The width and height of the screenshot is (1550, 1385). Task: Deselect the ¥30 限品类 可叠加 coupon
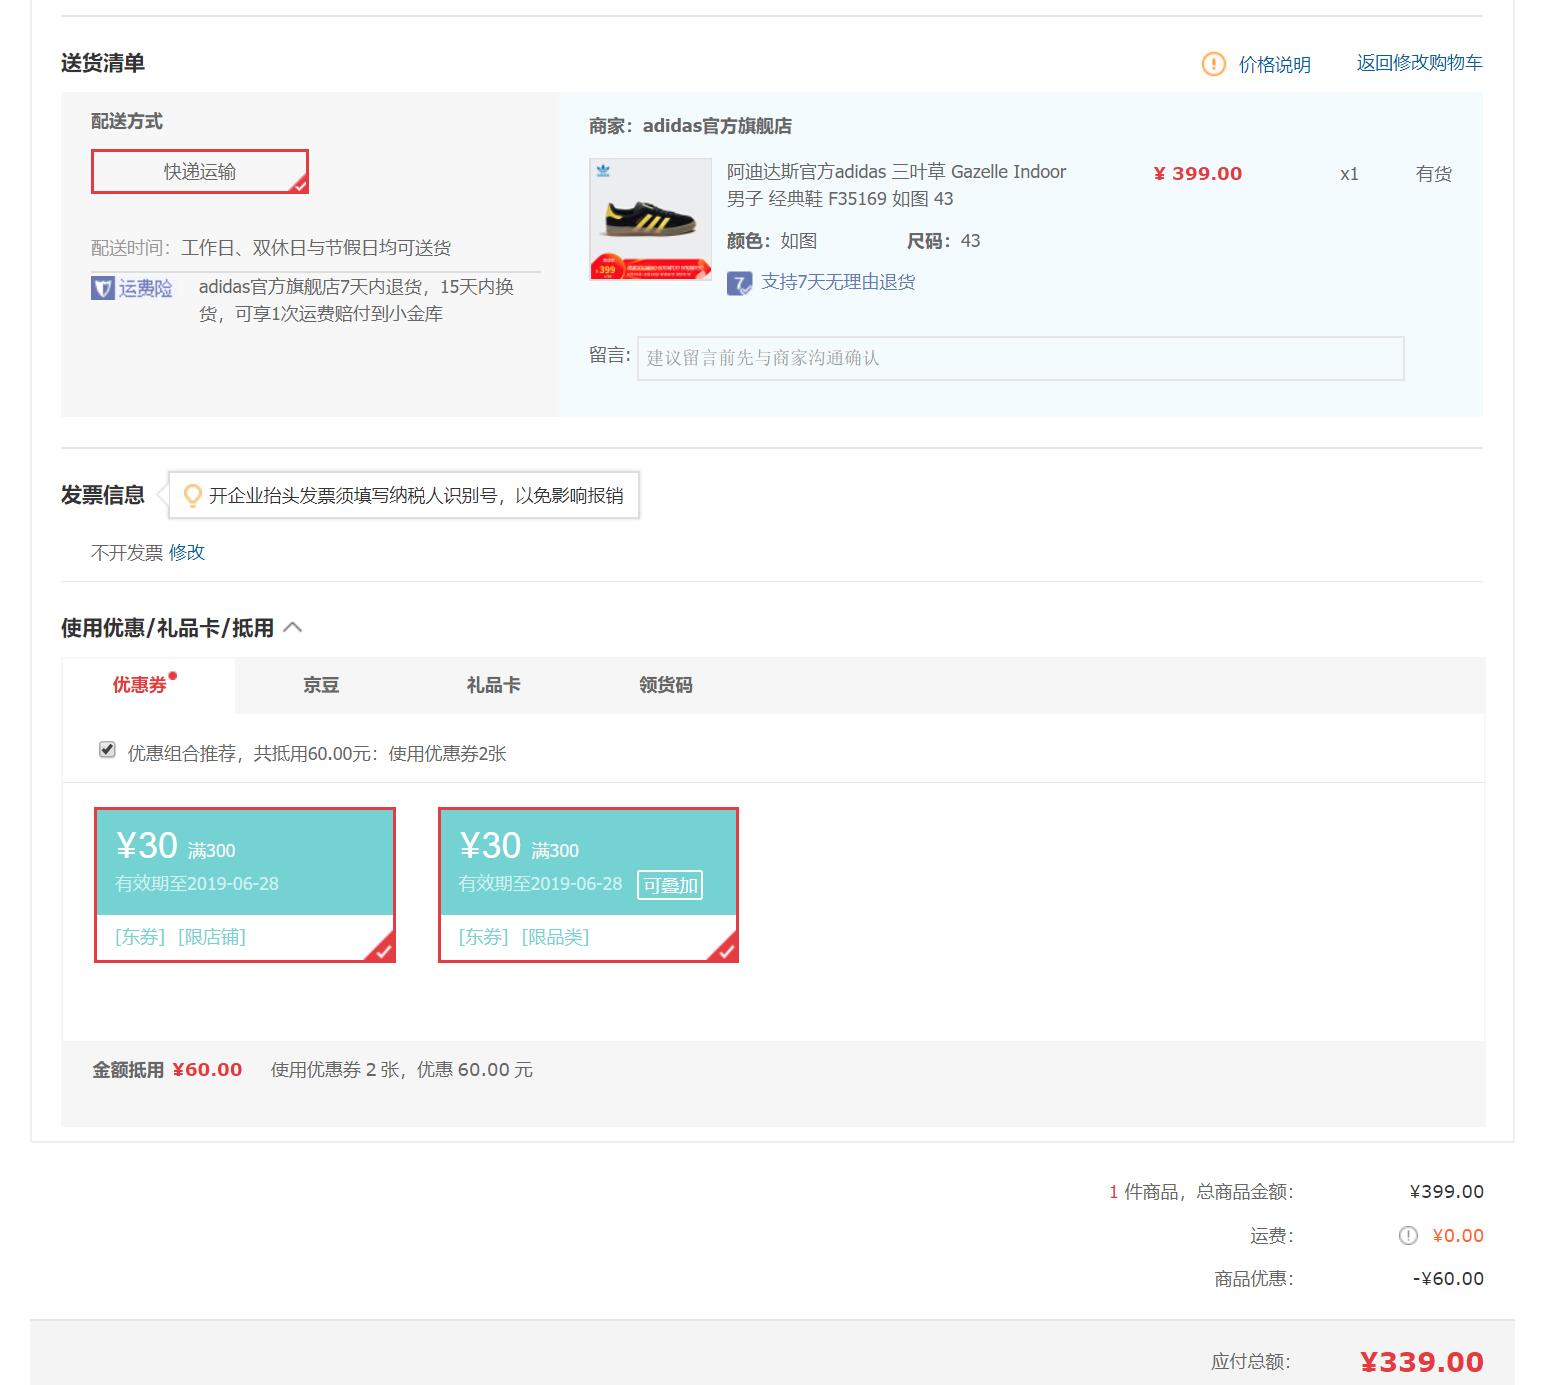click(x=588, y=885)
